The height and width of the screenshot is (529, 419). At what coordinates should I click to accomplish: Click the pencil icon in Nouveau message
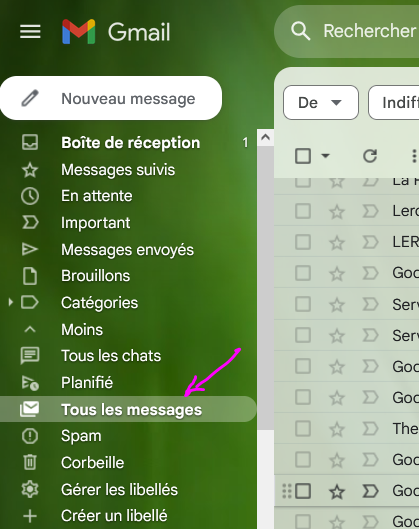30,99
